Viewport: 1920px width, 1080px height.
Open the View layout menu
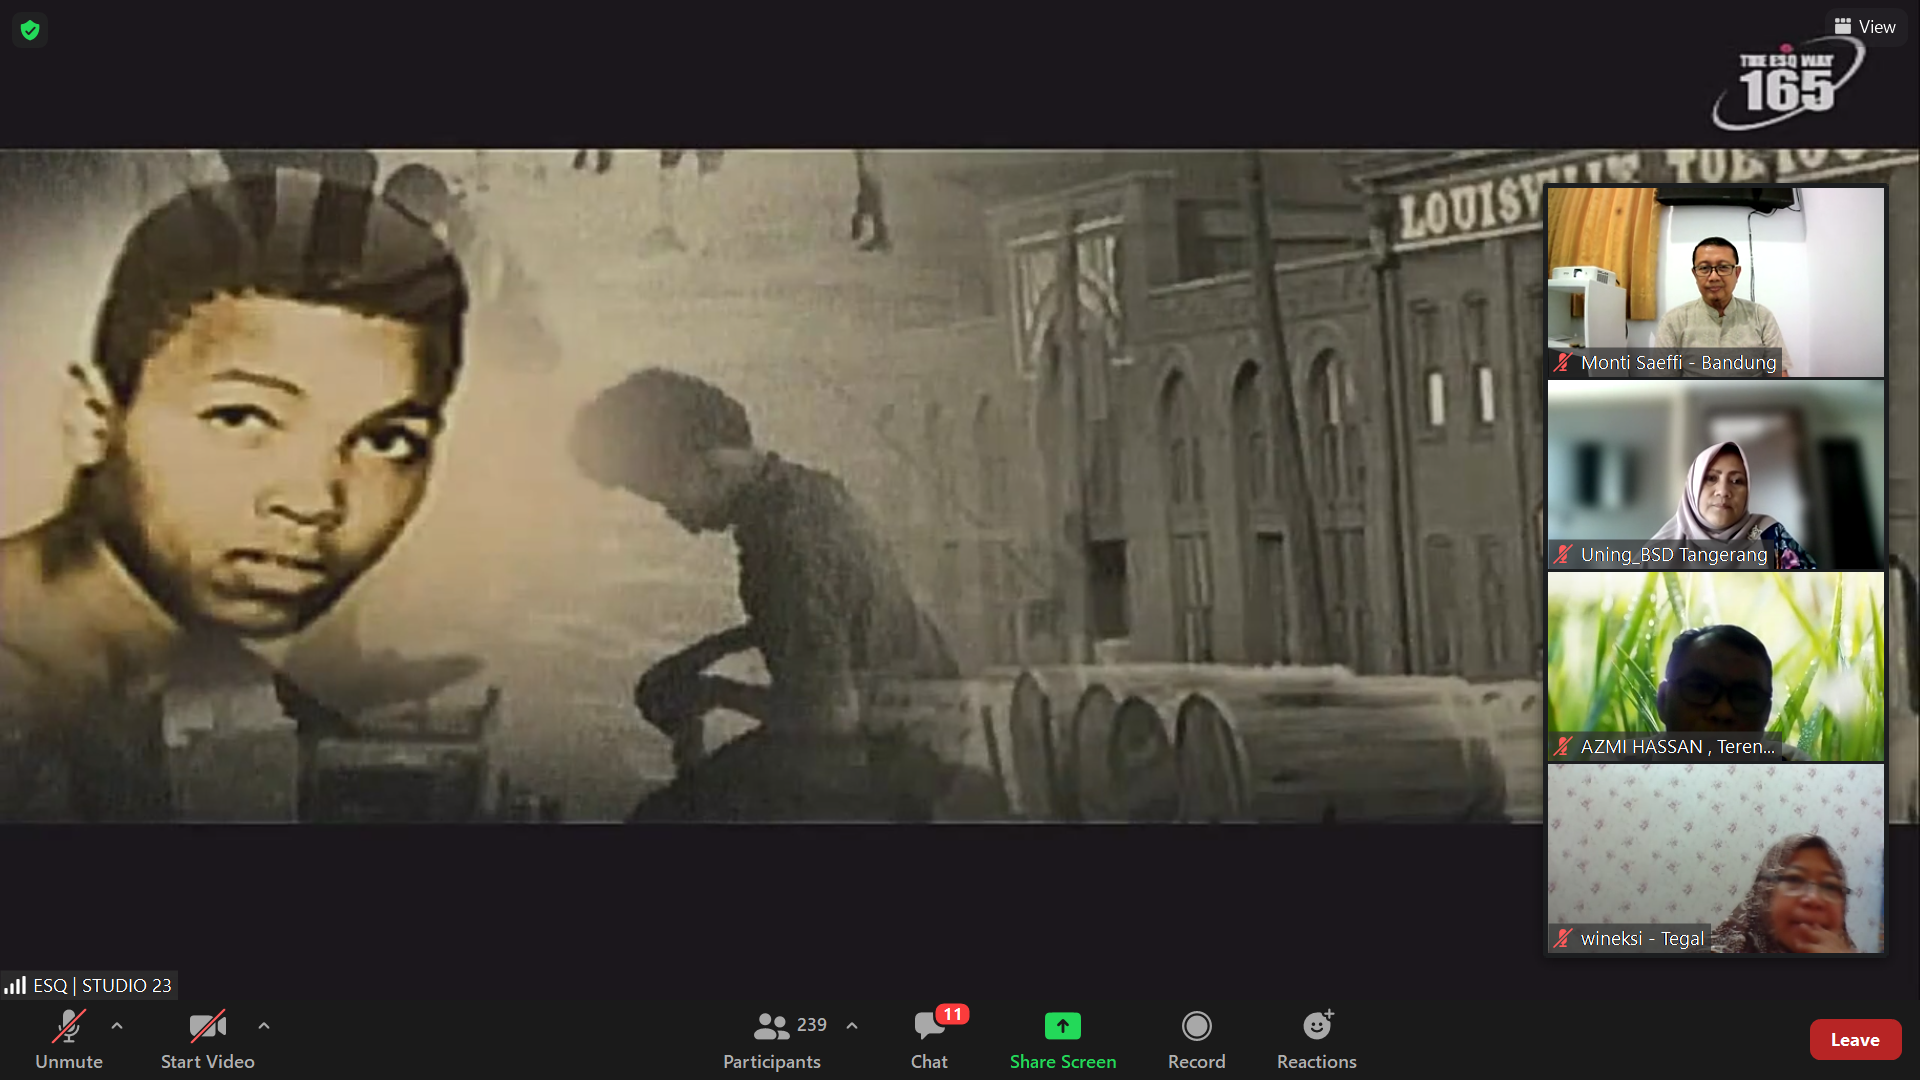pyautogui.click(x=1865, y=27)
